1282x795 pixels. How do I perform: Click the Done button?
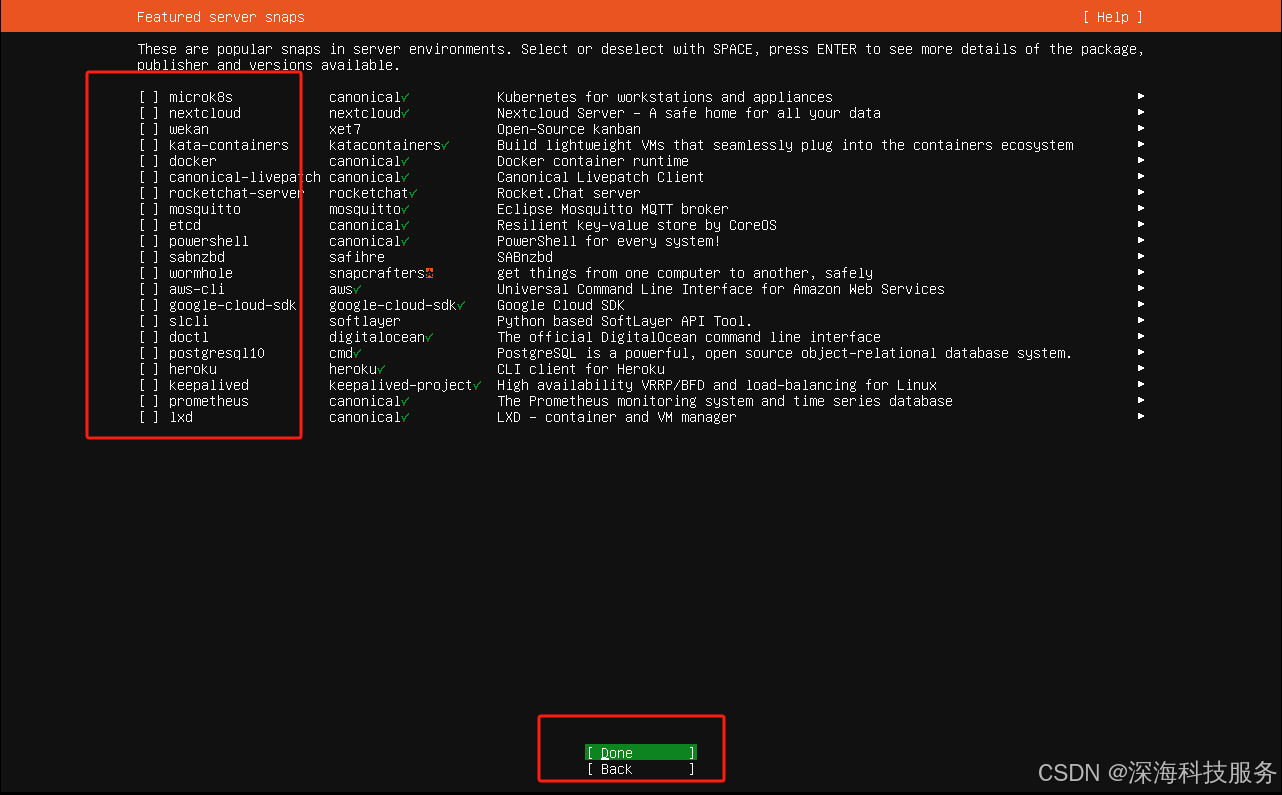point(641,753)
